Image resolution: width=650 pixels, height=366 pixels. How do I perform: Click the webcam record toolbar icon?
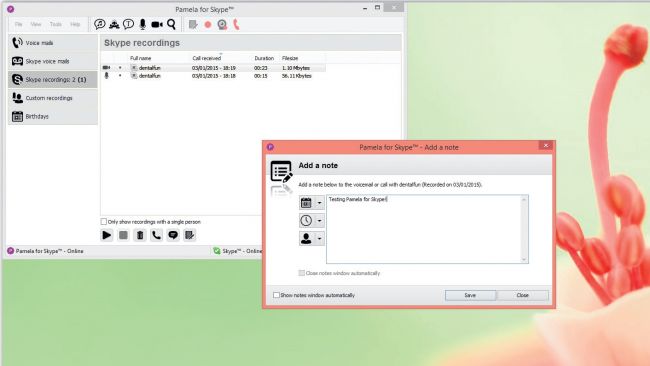222,25
